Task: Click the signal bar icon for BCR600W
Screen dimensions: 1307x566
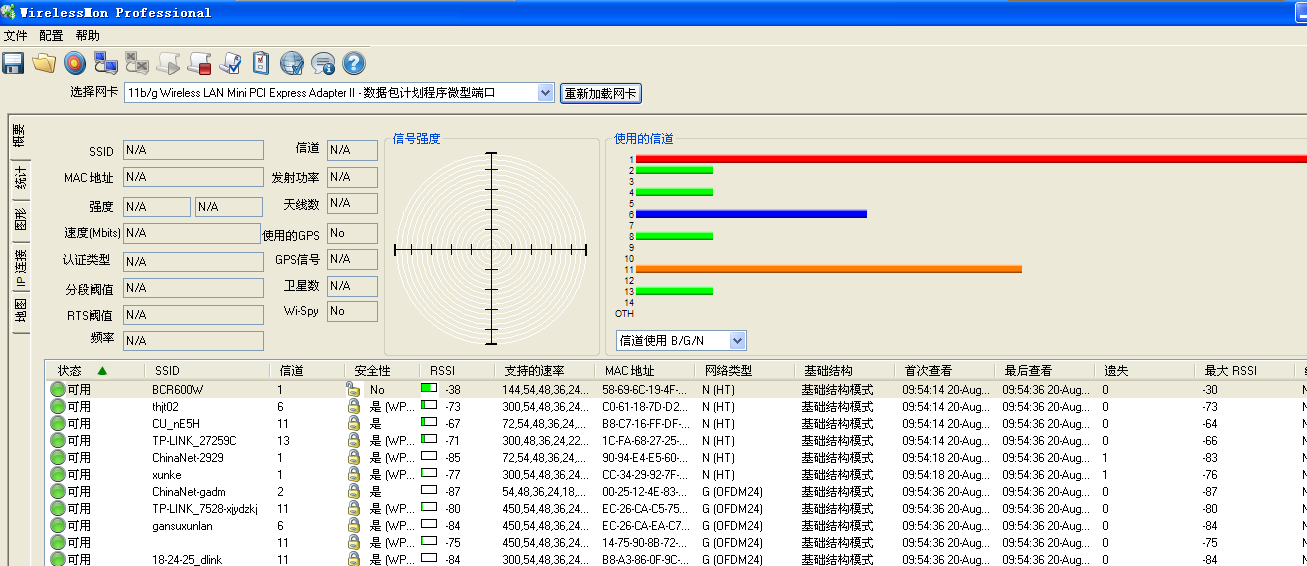Action: pos(429,388)
